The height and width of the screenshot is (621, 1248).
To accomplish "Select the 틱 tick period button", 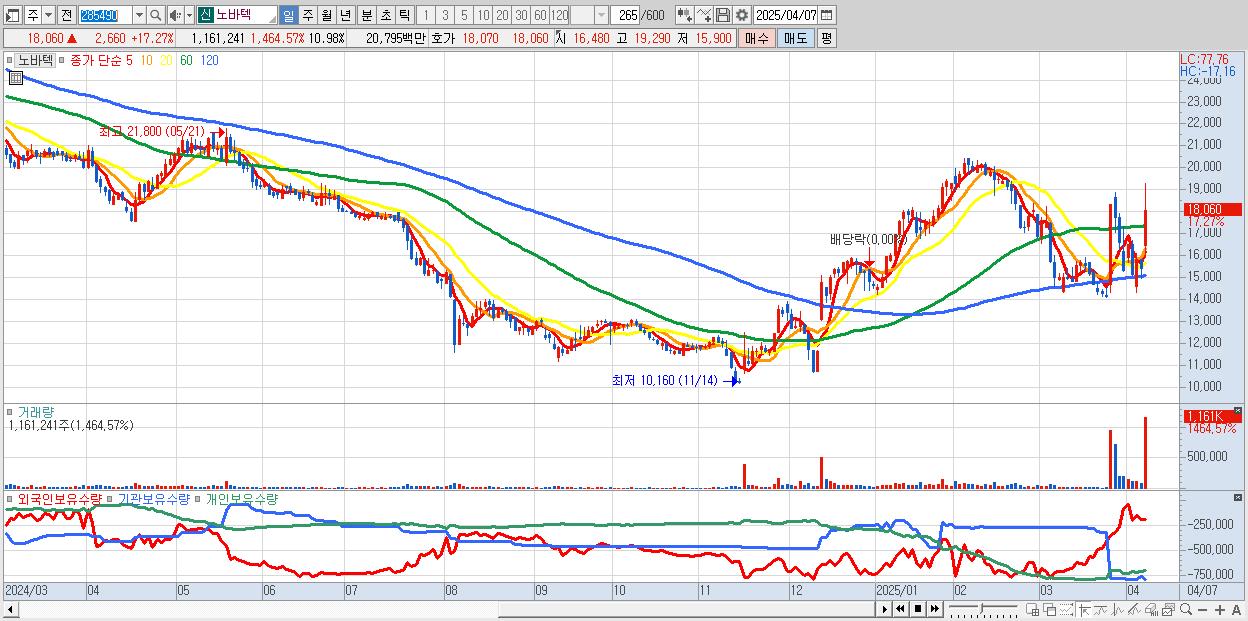I will tap(404, 16).
